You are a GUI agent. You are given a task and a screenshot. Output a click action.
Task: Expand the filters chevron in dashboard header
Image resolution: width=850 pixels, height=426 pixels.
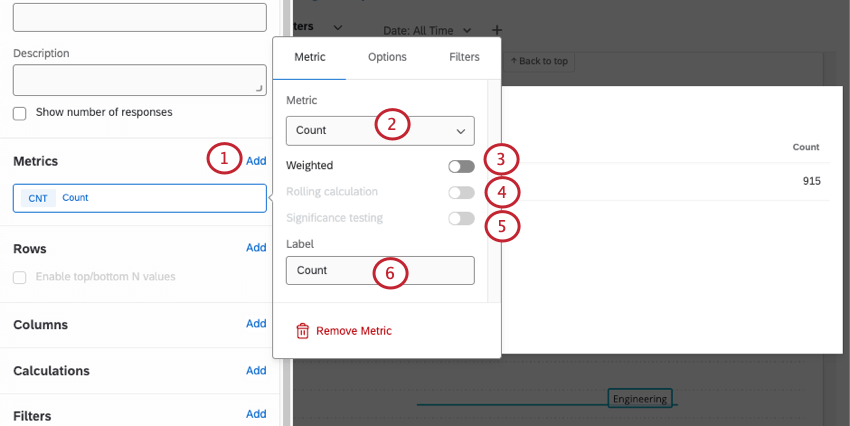point(337,27)
